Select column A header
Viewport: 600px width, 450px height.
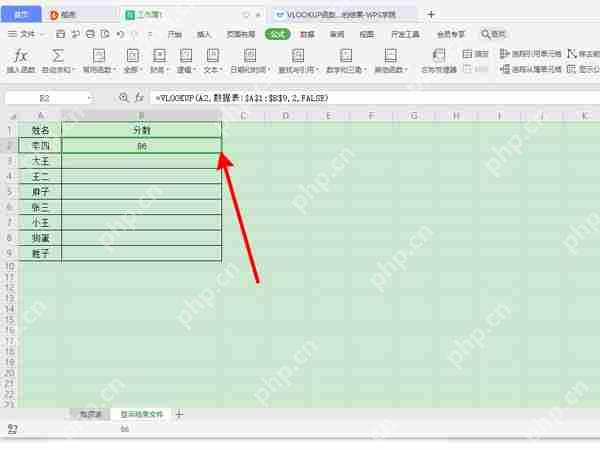40,116
